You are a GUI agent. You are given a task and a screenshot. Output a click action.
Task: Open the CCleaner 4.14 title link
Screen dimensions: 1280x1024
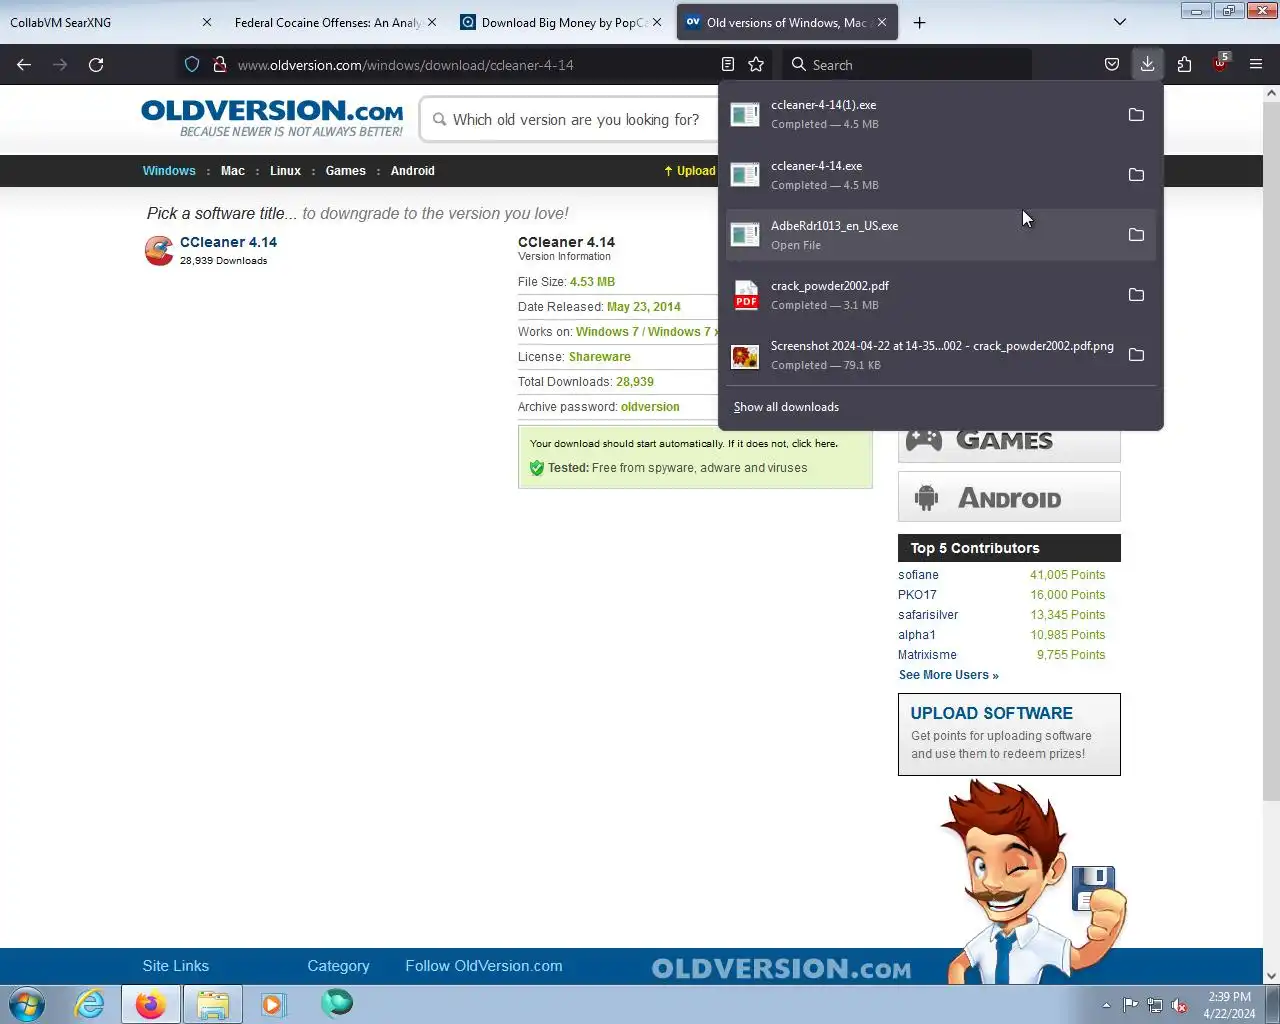(x=228, y=242)
